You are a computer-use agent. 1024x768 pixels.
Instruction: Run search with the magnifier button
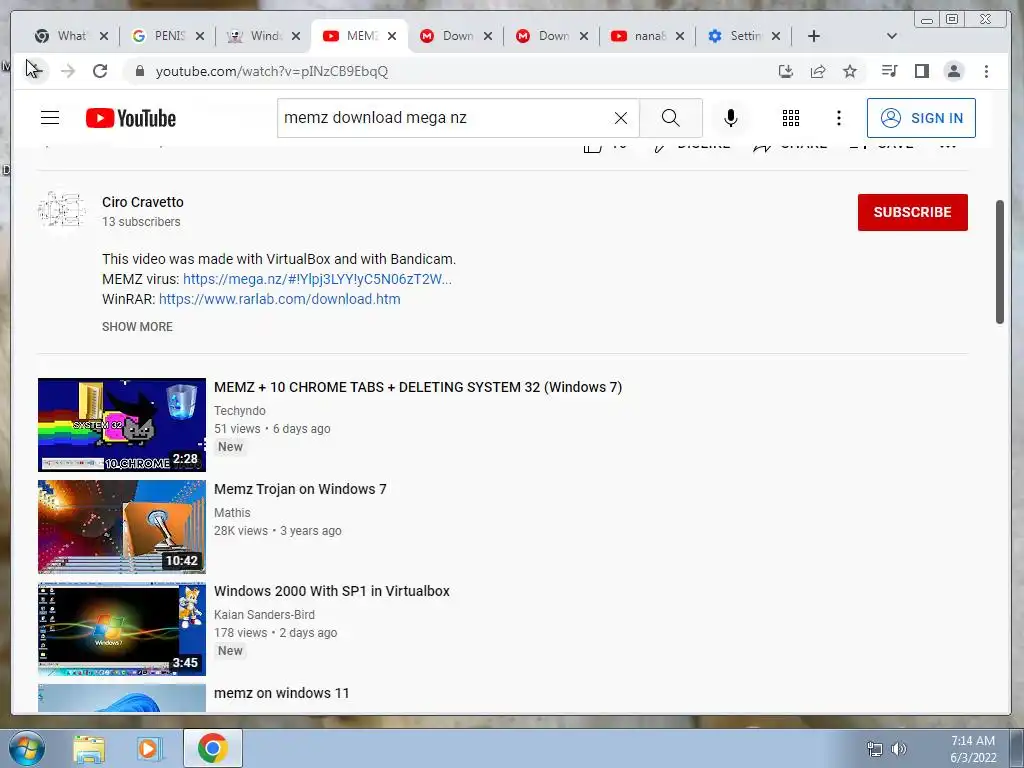click(670, 118)
